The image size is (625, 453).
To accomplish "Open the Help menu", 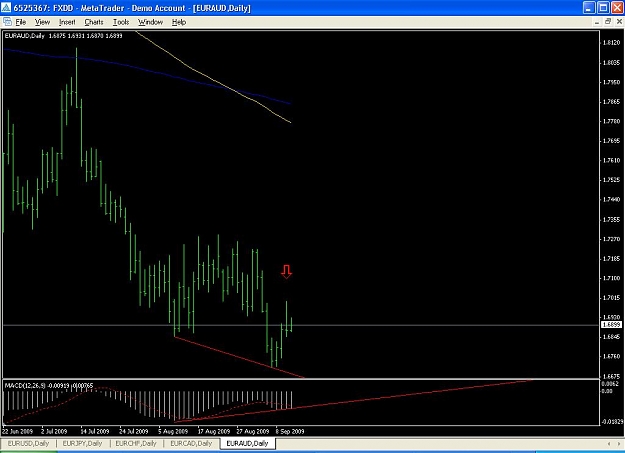I will pyautogui.click(x=179, y=22).
